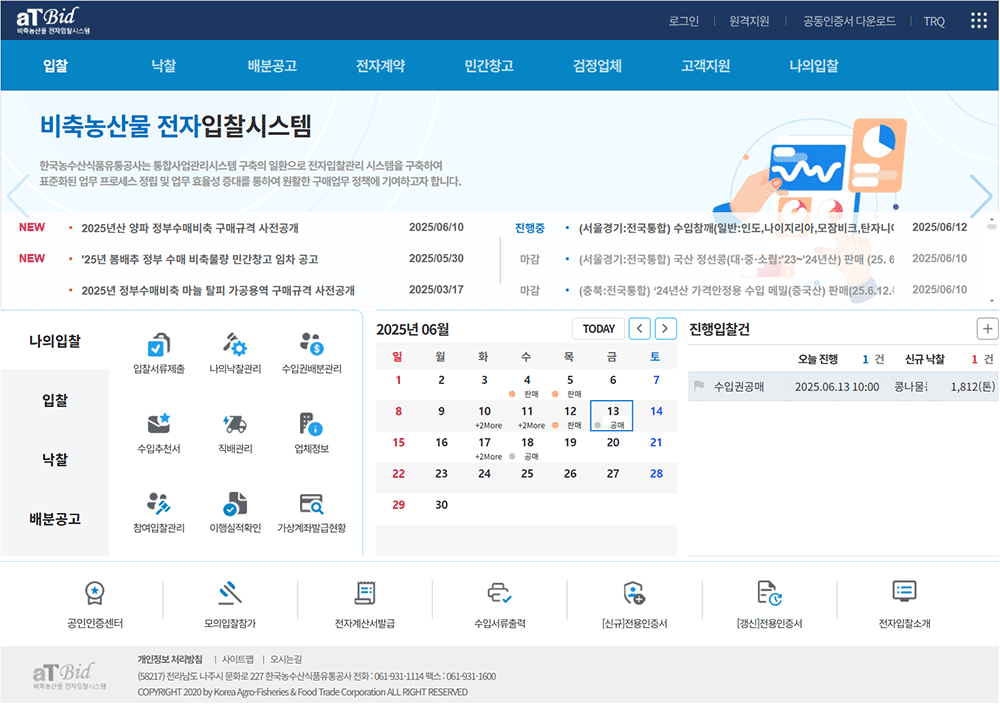Open the 공인인증센터 badge icon
Viewport: 1000px width, 706px height.
[x=95, y=594]
